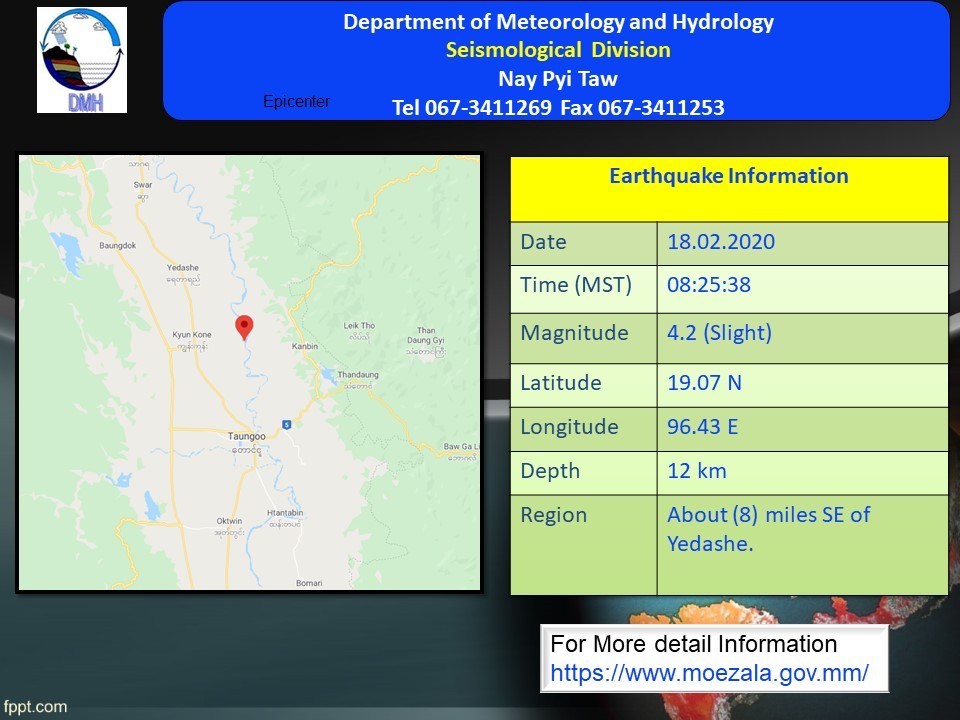Click the Thandaung map label
Viewport: 960px width, 720px height.
tap(358, 375)
